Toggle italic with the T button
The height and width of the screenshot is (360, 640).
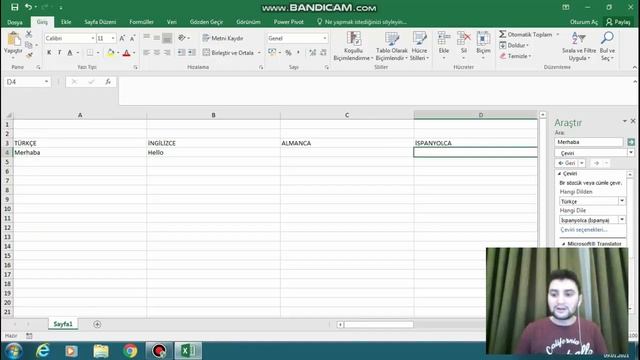click(x=60, y=53)
